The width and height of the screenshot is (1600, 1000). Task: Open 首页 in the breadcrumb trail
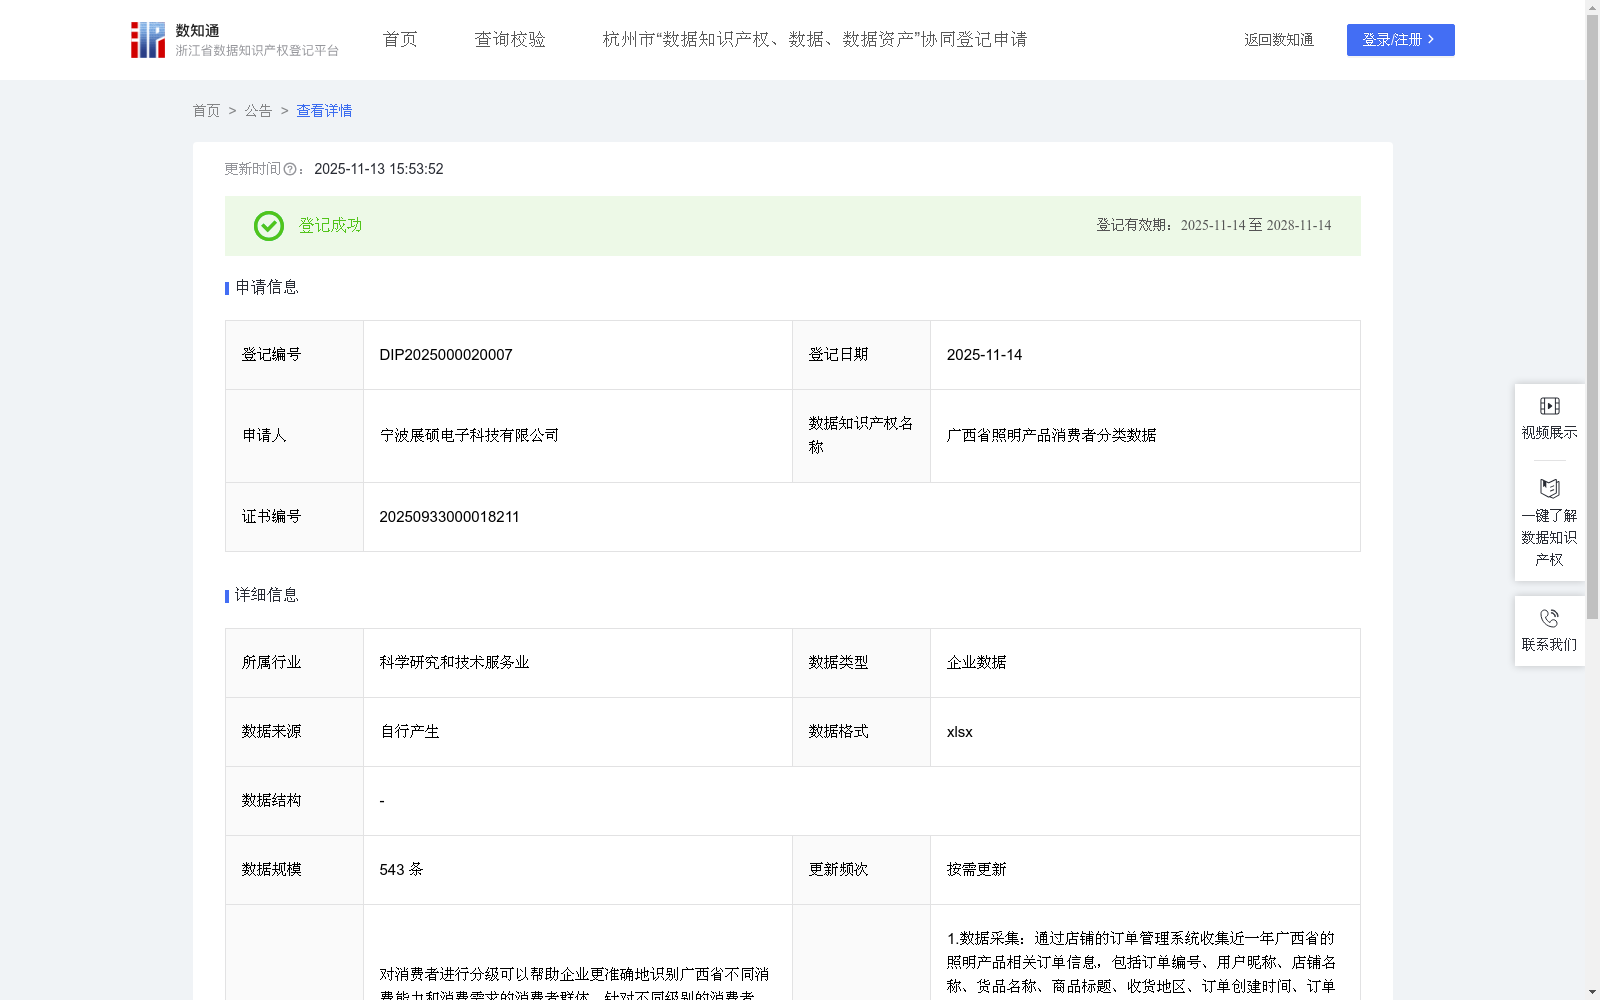tap(206, 111)
